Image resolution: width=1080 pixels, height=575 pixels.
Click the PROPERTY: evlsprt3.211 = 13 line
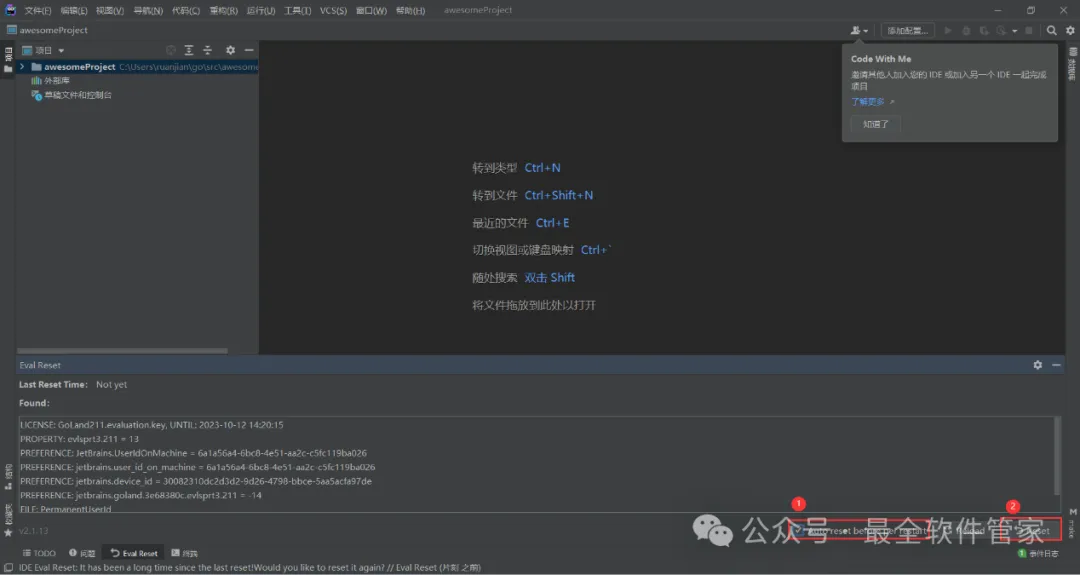point(79,439)
